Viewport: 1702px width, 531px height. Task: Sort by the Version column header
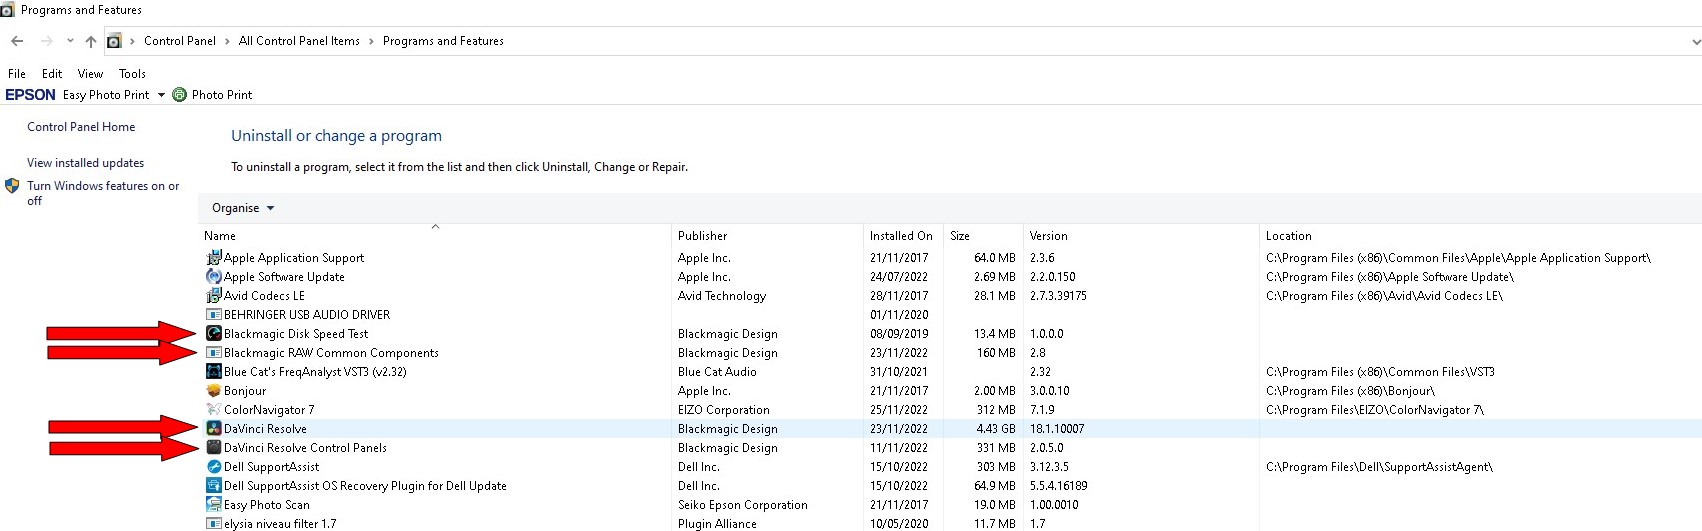click(x=1141, y=236)
